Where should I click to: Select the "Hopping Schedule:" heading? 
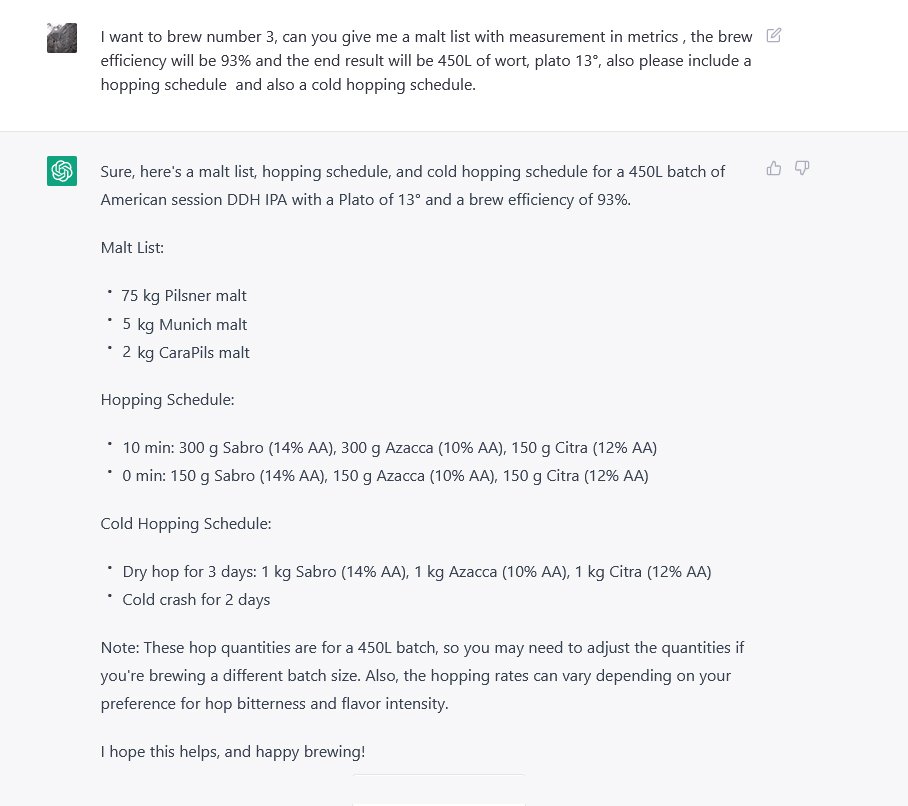point(167,400)
